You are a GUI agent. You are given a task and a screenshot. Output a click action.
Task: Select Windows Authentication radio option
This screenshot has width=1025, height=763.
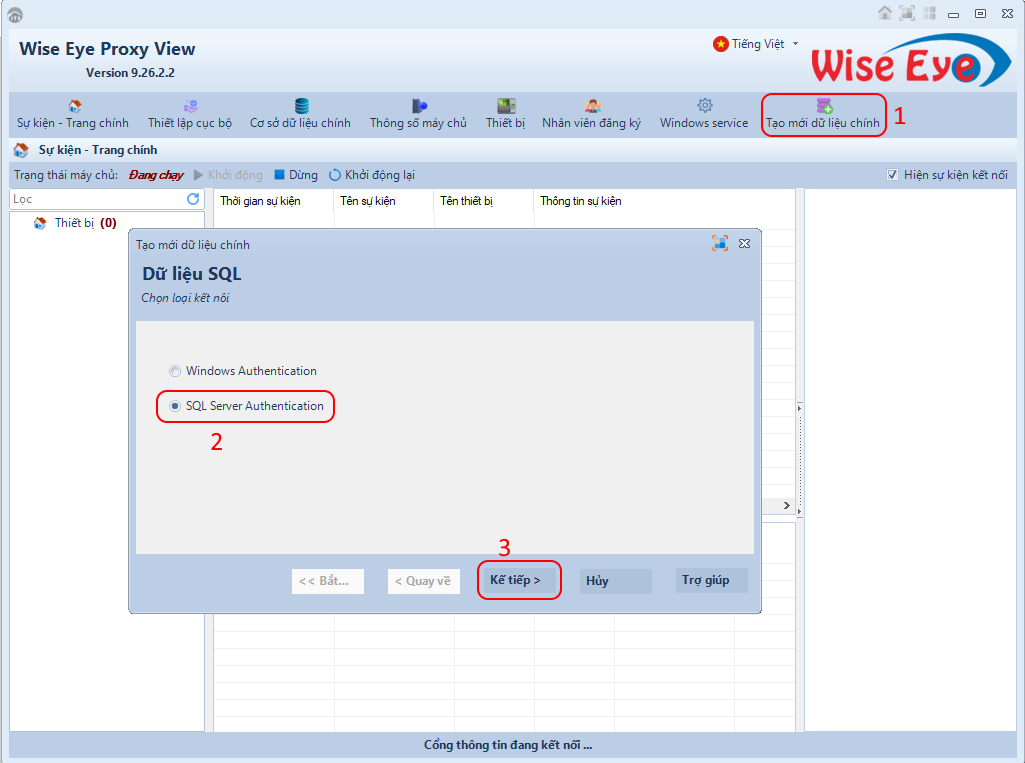coord(176,371)
